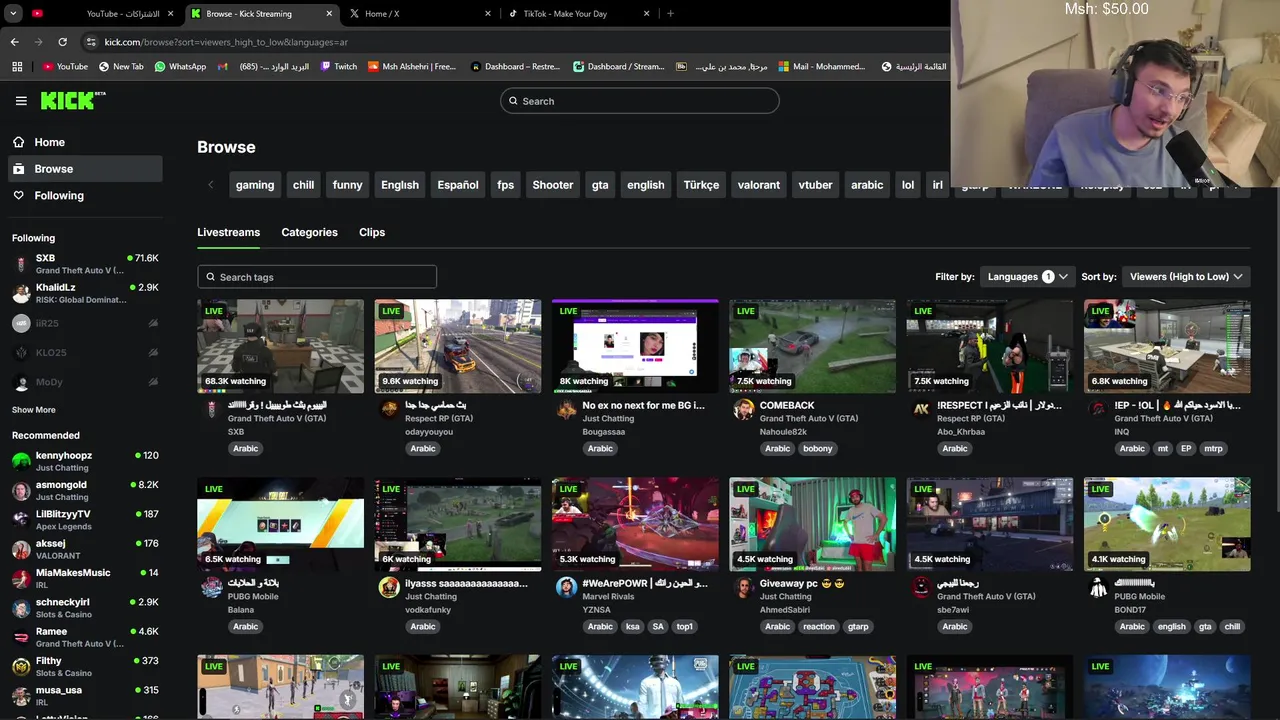Click the mtrp tag on INQ card
The width and height of the screenshot is (1280, 720).
click(x=1213, y=449)
